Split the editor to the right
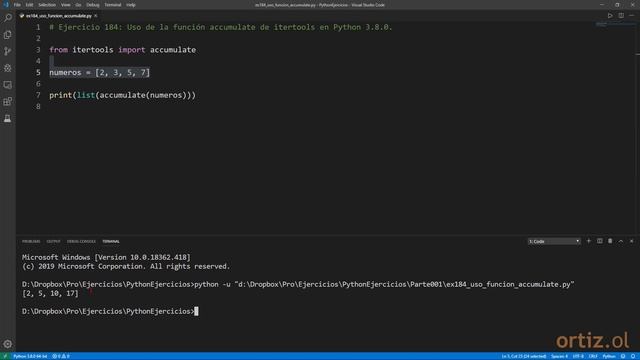 tap(621, 16)
